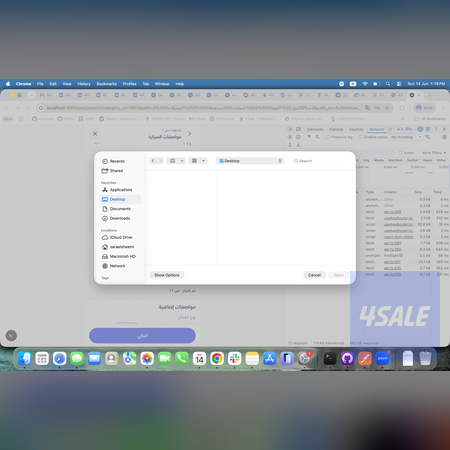Expand the No throttling dropdown
The image size is (450, 450).
[406, 137]
